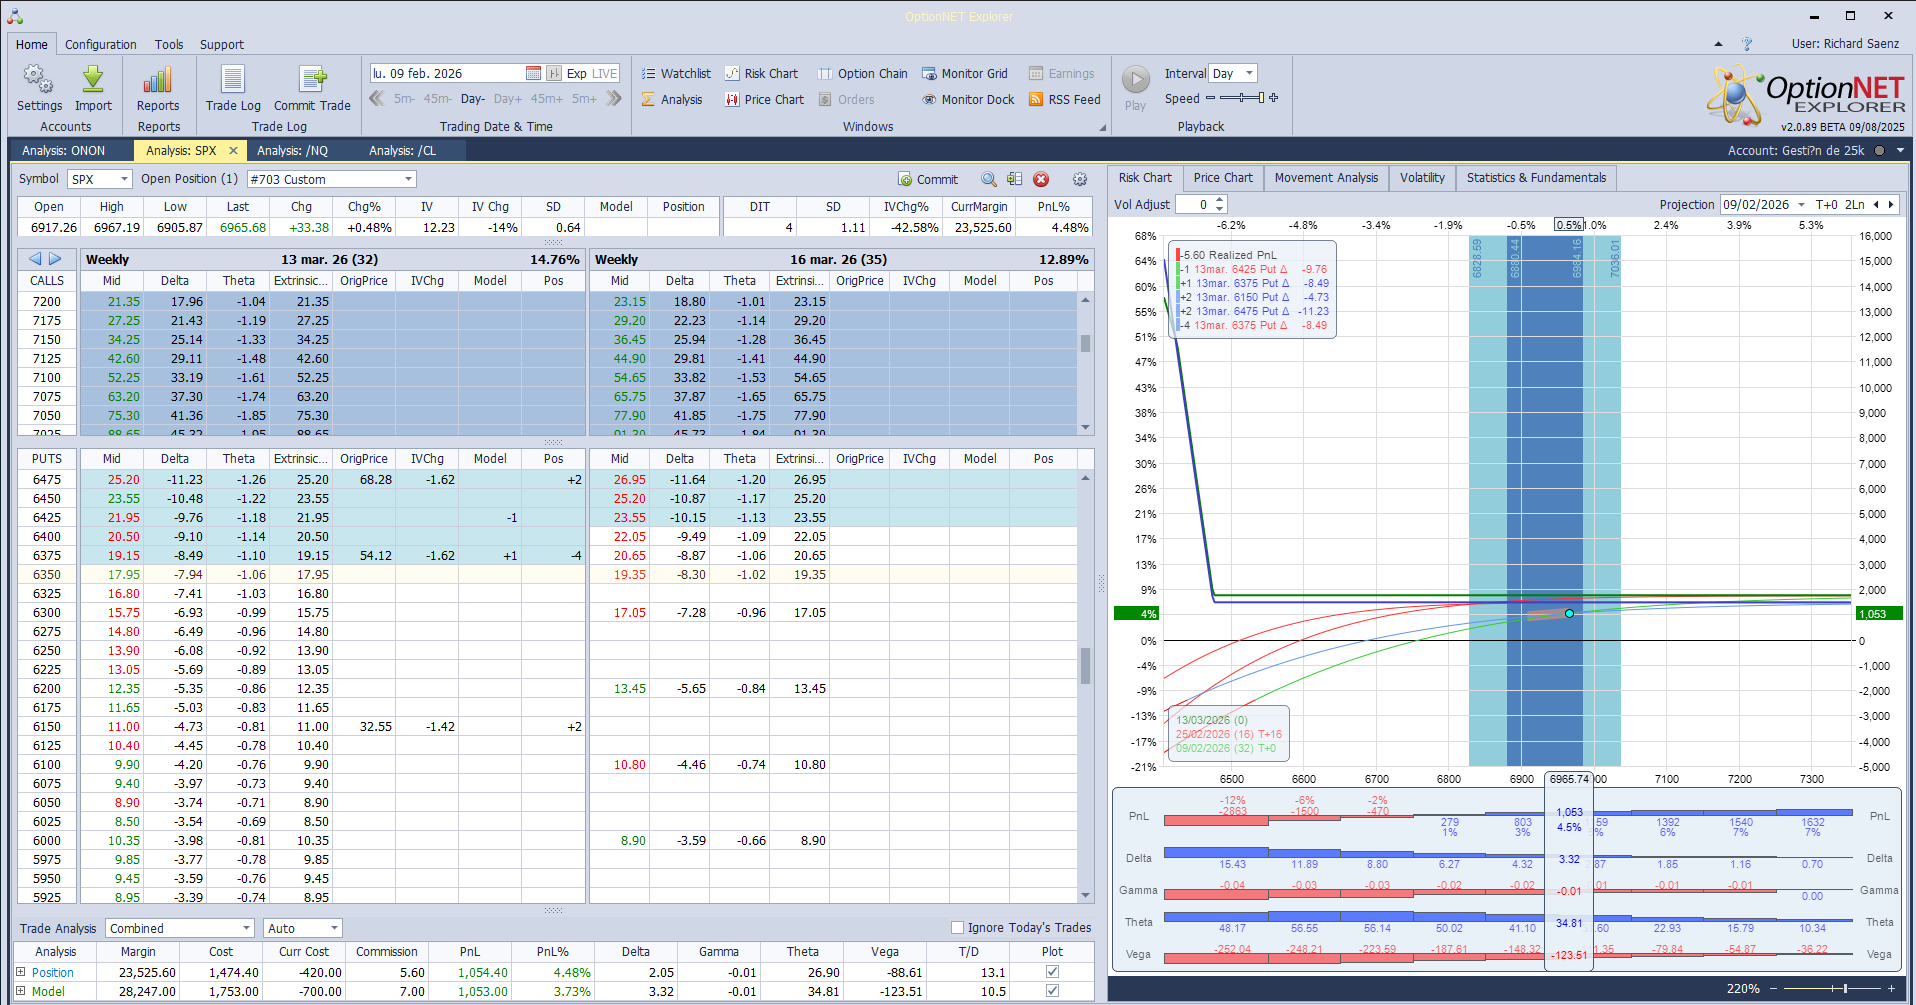Toggle the Exp button by trading date
Screen dimensions: 1916x1005
(x=576, y=73)
